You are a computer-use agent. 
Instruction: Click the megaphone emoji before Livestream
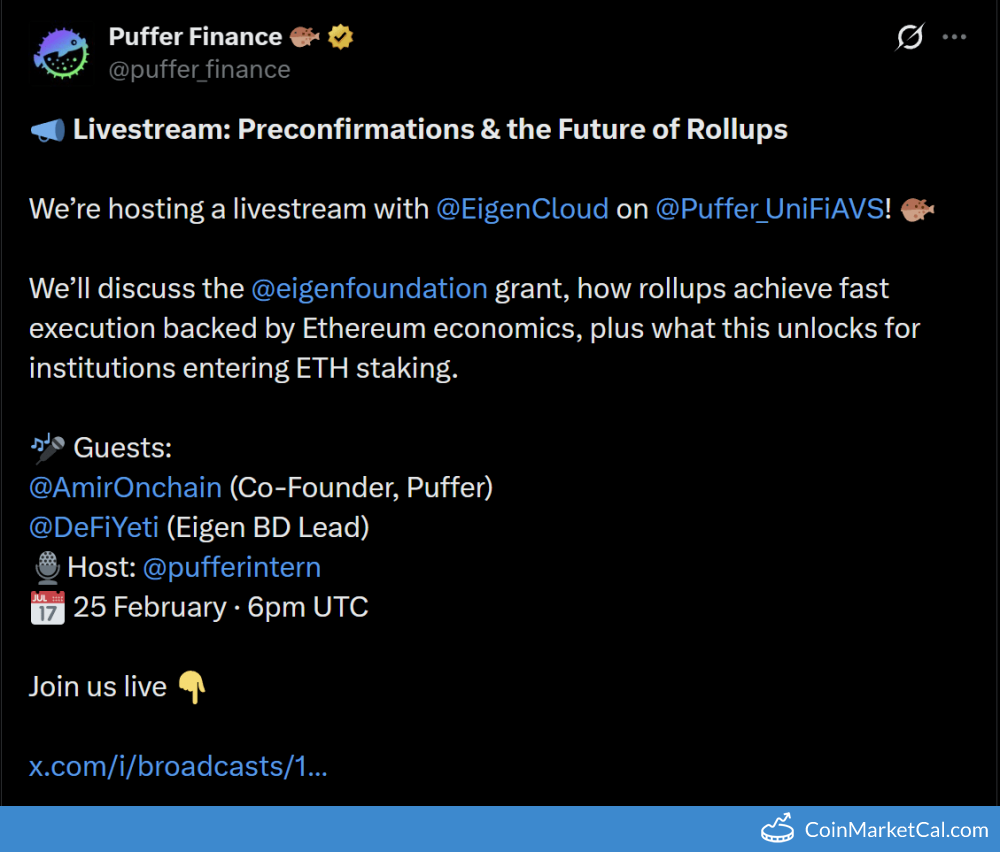tap(47, 130)
